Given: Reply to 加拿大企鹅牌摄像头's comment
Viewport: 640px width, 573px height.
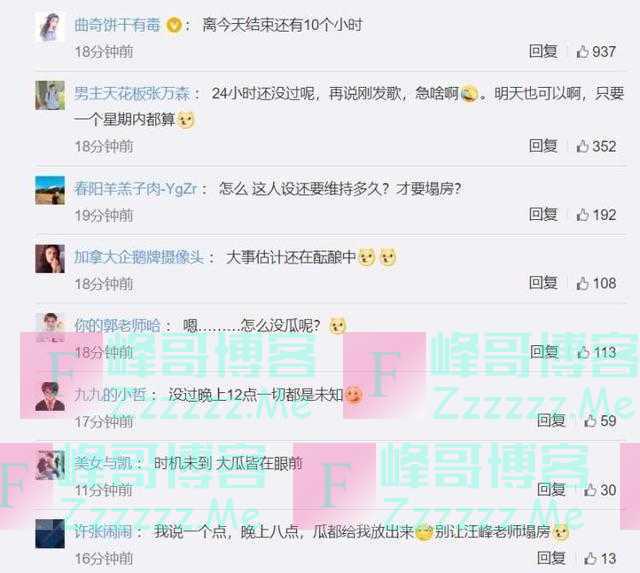Looking at the screenshot, I should [x=543, y=283].
